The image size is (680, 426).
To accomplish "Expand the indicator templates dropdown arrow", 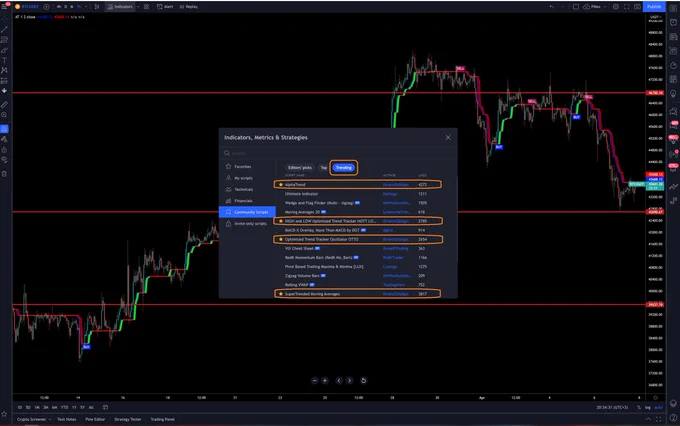I will tap(138, 7).
